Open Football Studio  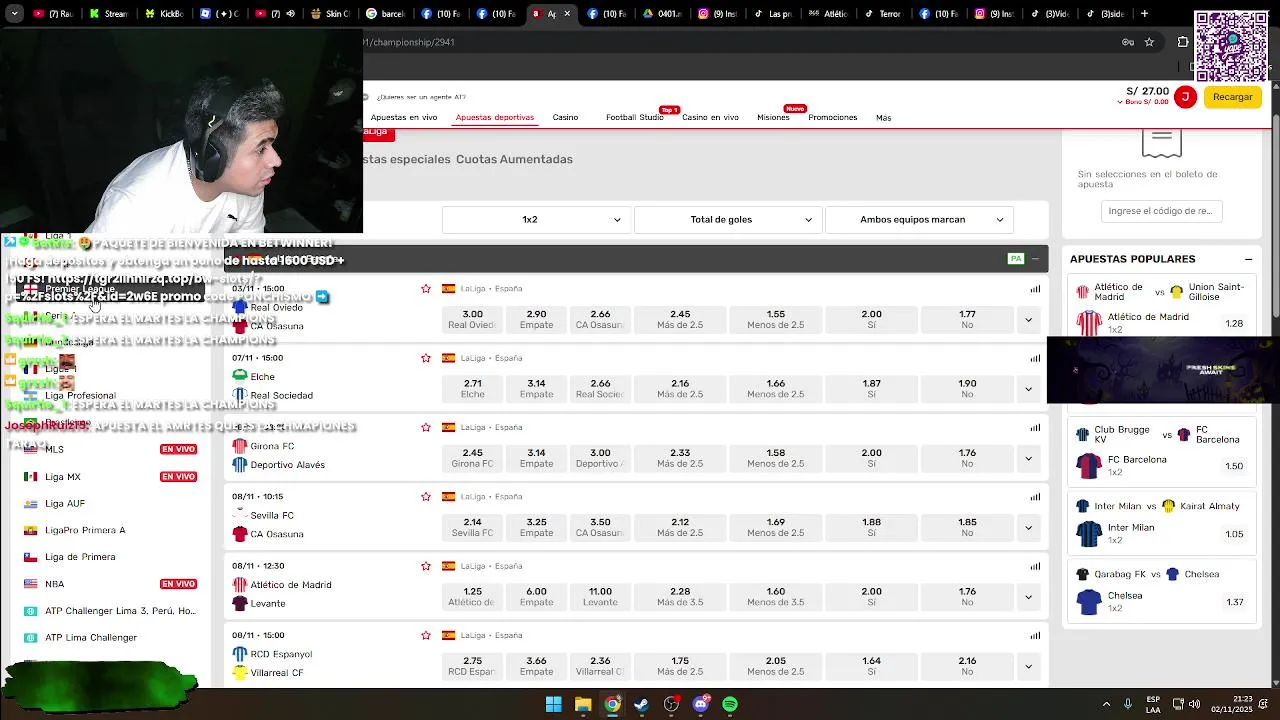(x=634, y=117)
